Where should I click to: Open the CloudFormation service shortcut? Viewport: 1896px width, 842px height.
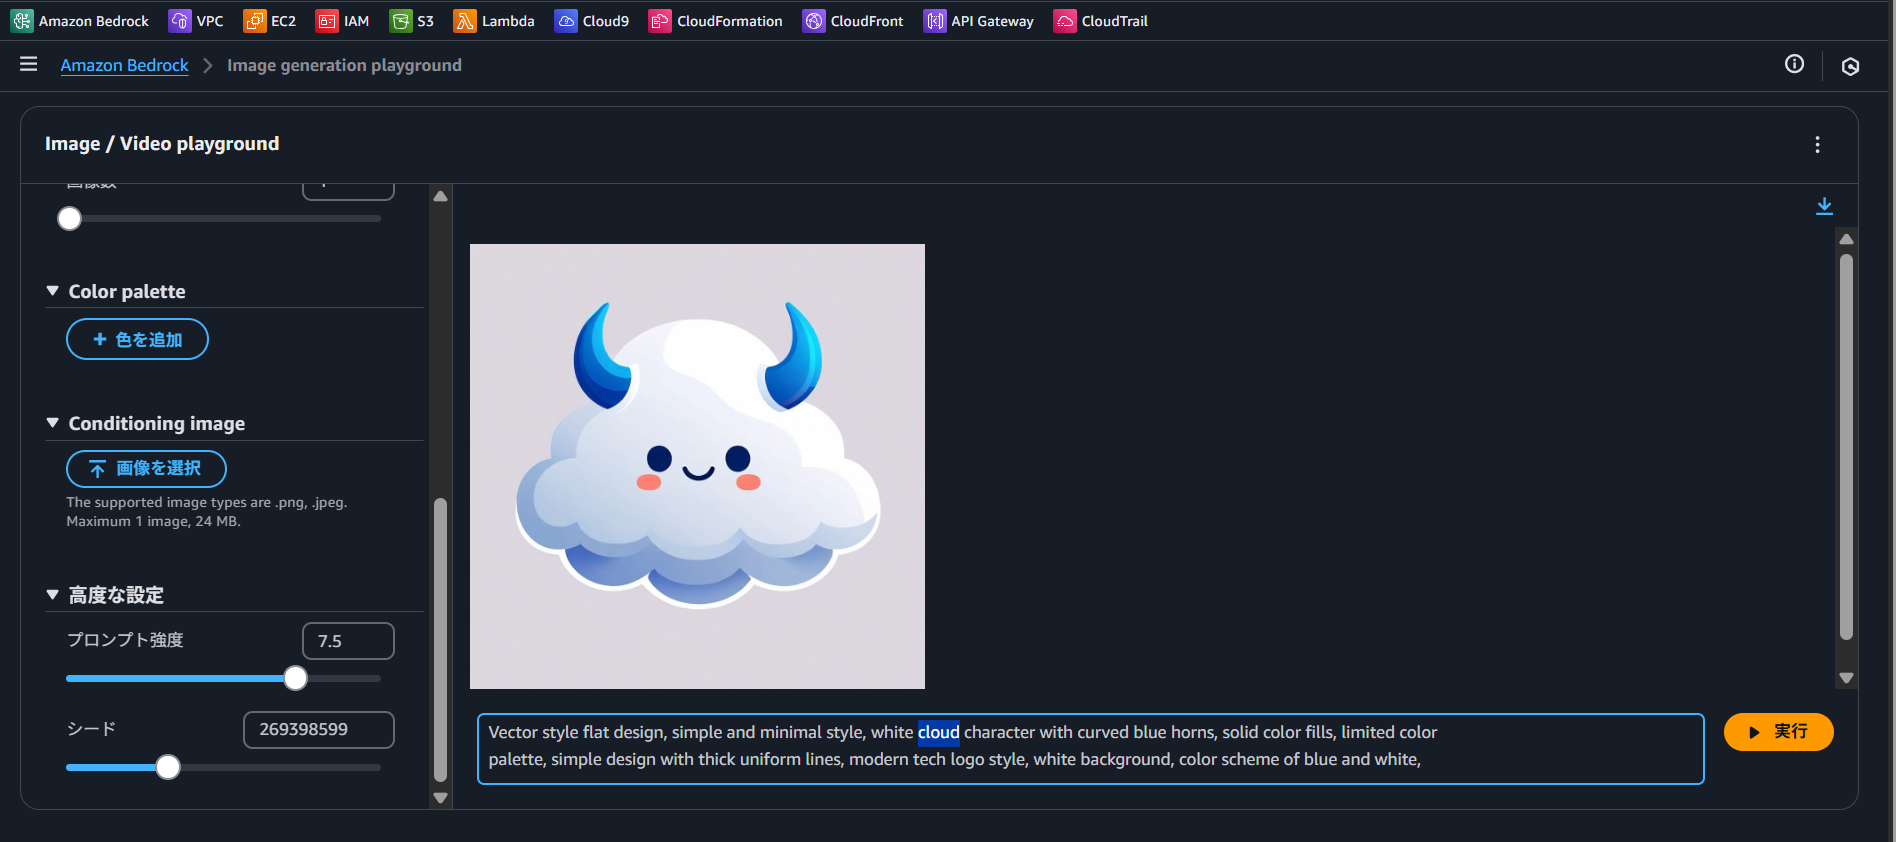point(716,21)
